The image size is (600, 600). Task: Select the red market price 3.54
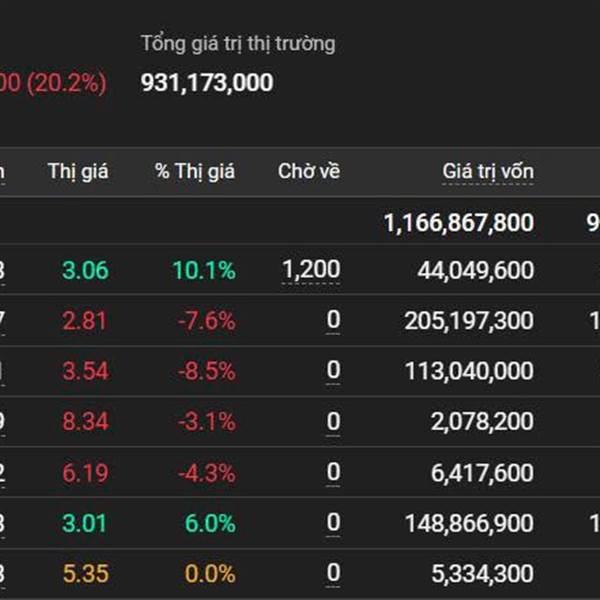pyautogui.click(x=85, y=371)
